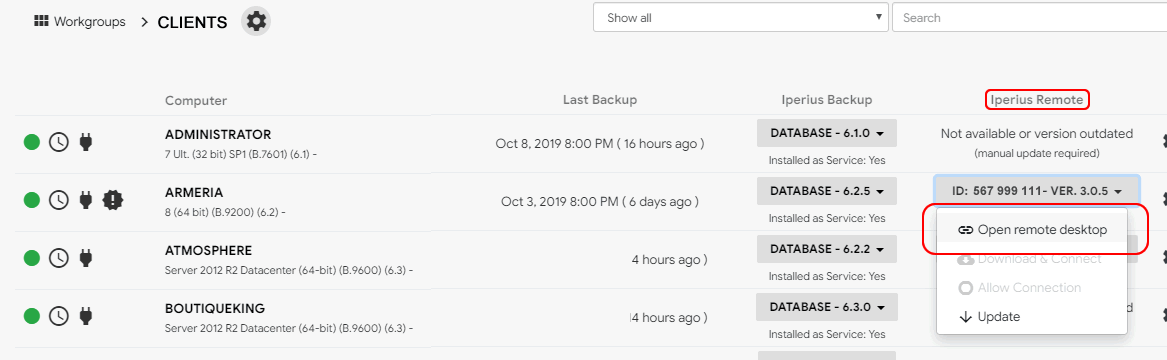
Task: Open the DATABASE - 6.3.0 dropdown
Action: [x=827, y=307]
